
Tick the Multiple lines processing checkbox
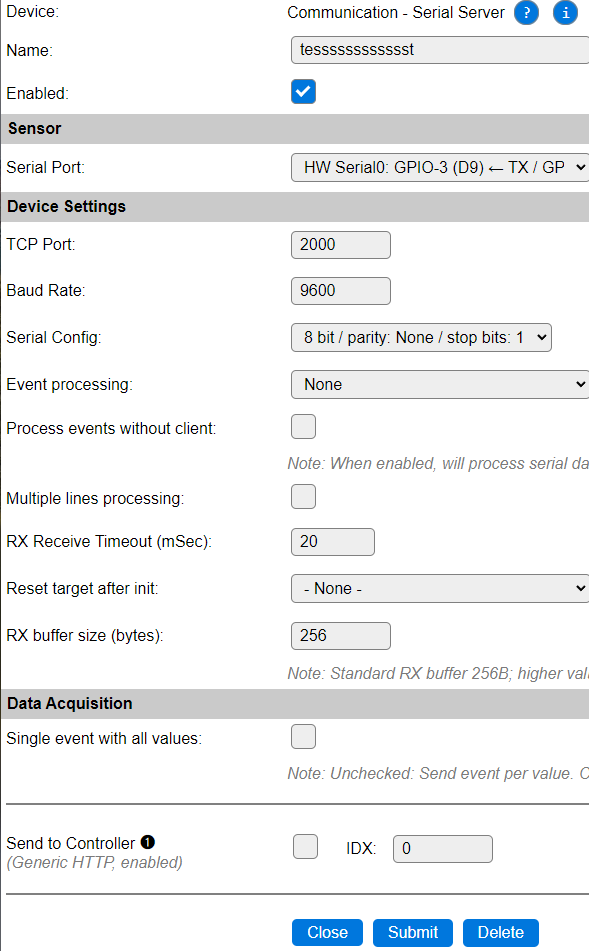[303, 496]
